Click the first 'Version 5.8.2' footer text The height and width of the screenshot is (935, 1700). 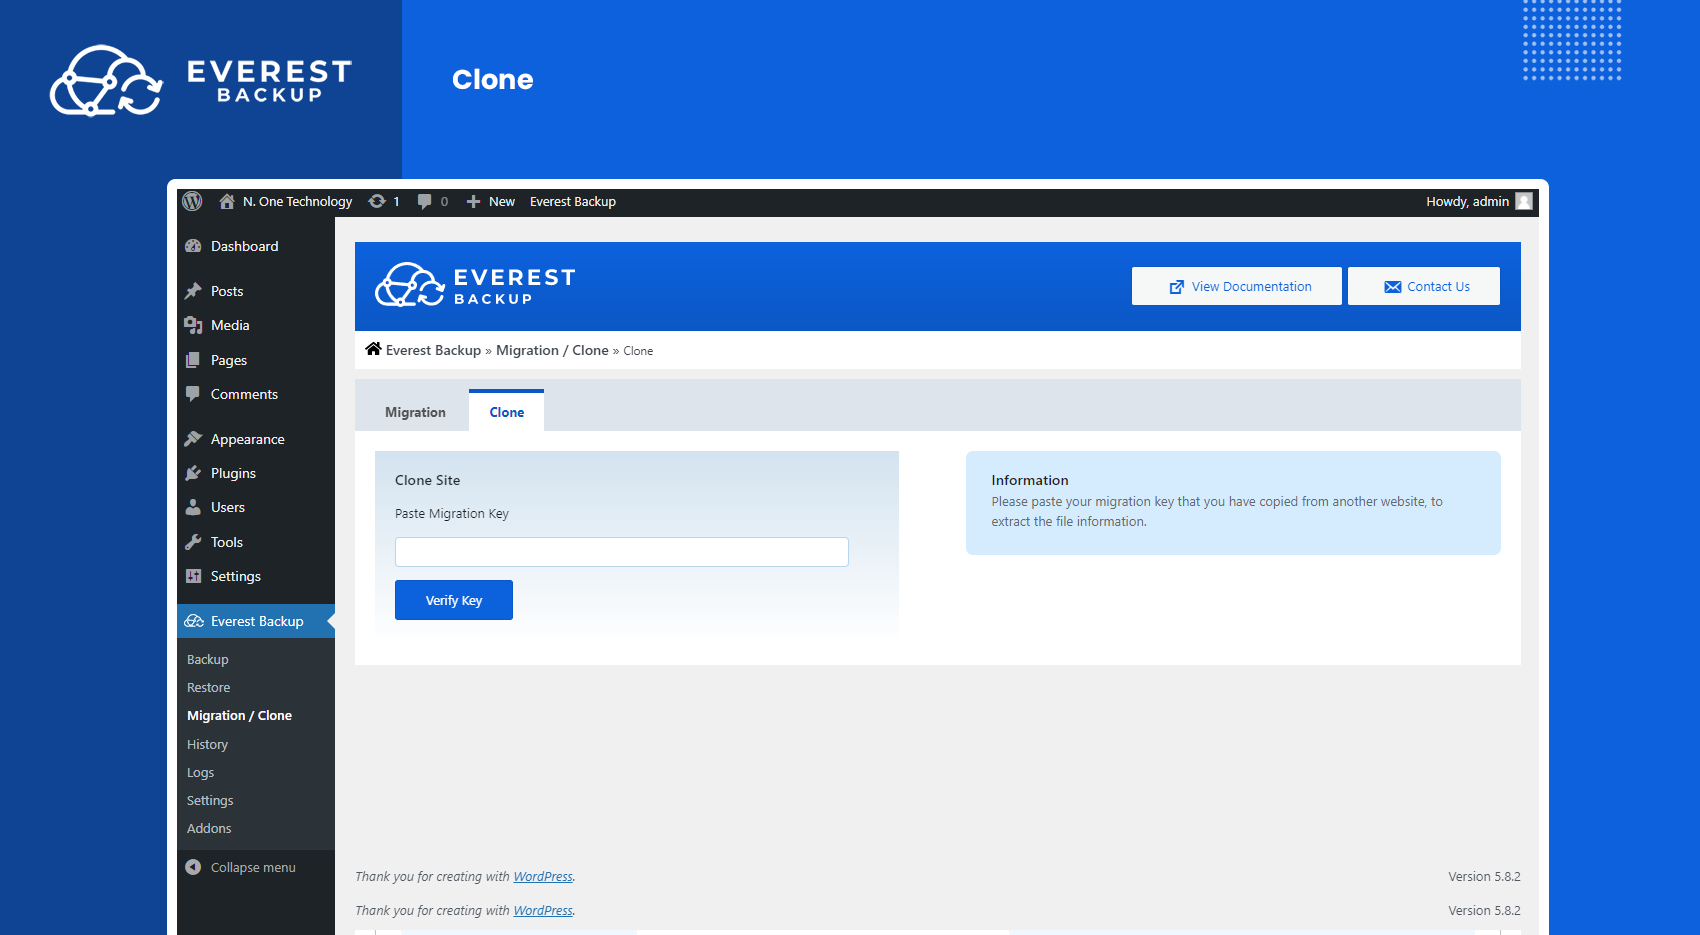(1484, 876)
